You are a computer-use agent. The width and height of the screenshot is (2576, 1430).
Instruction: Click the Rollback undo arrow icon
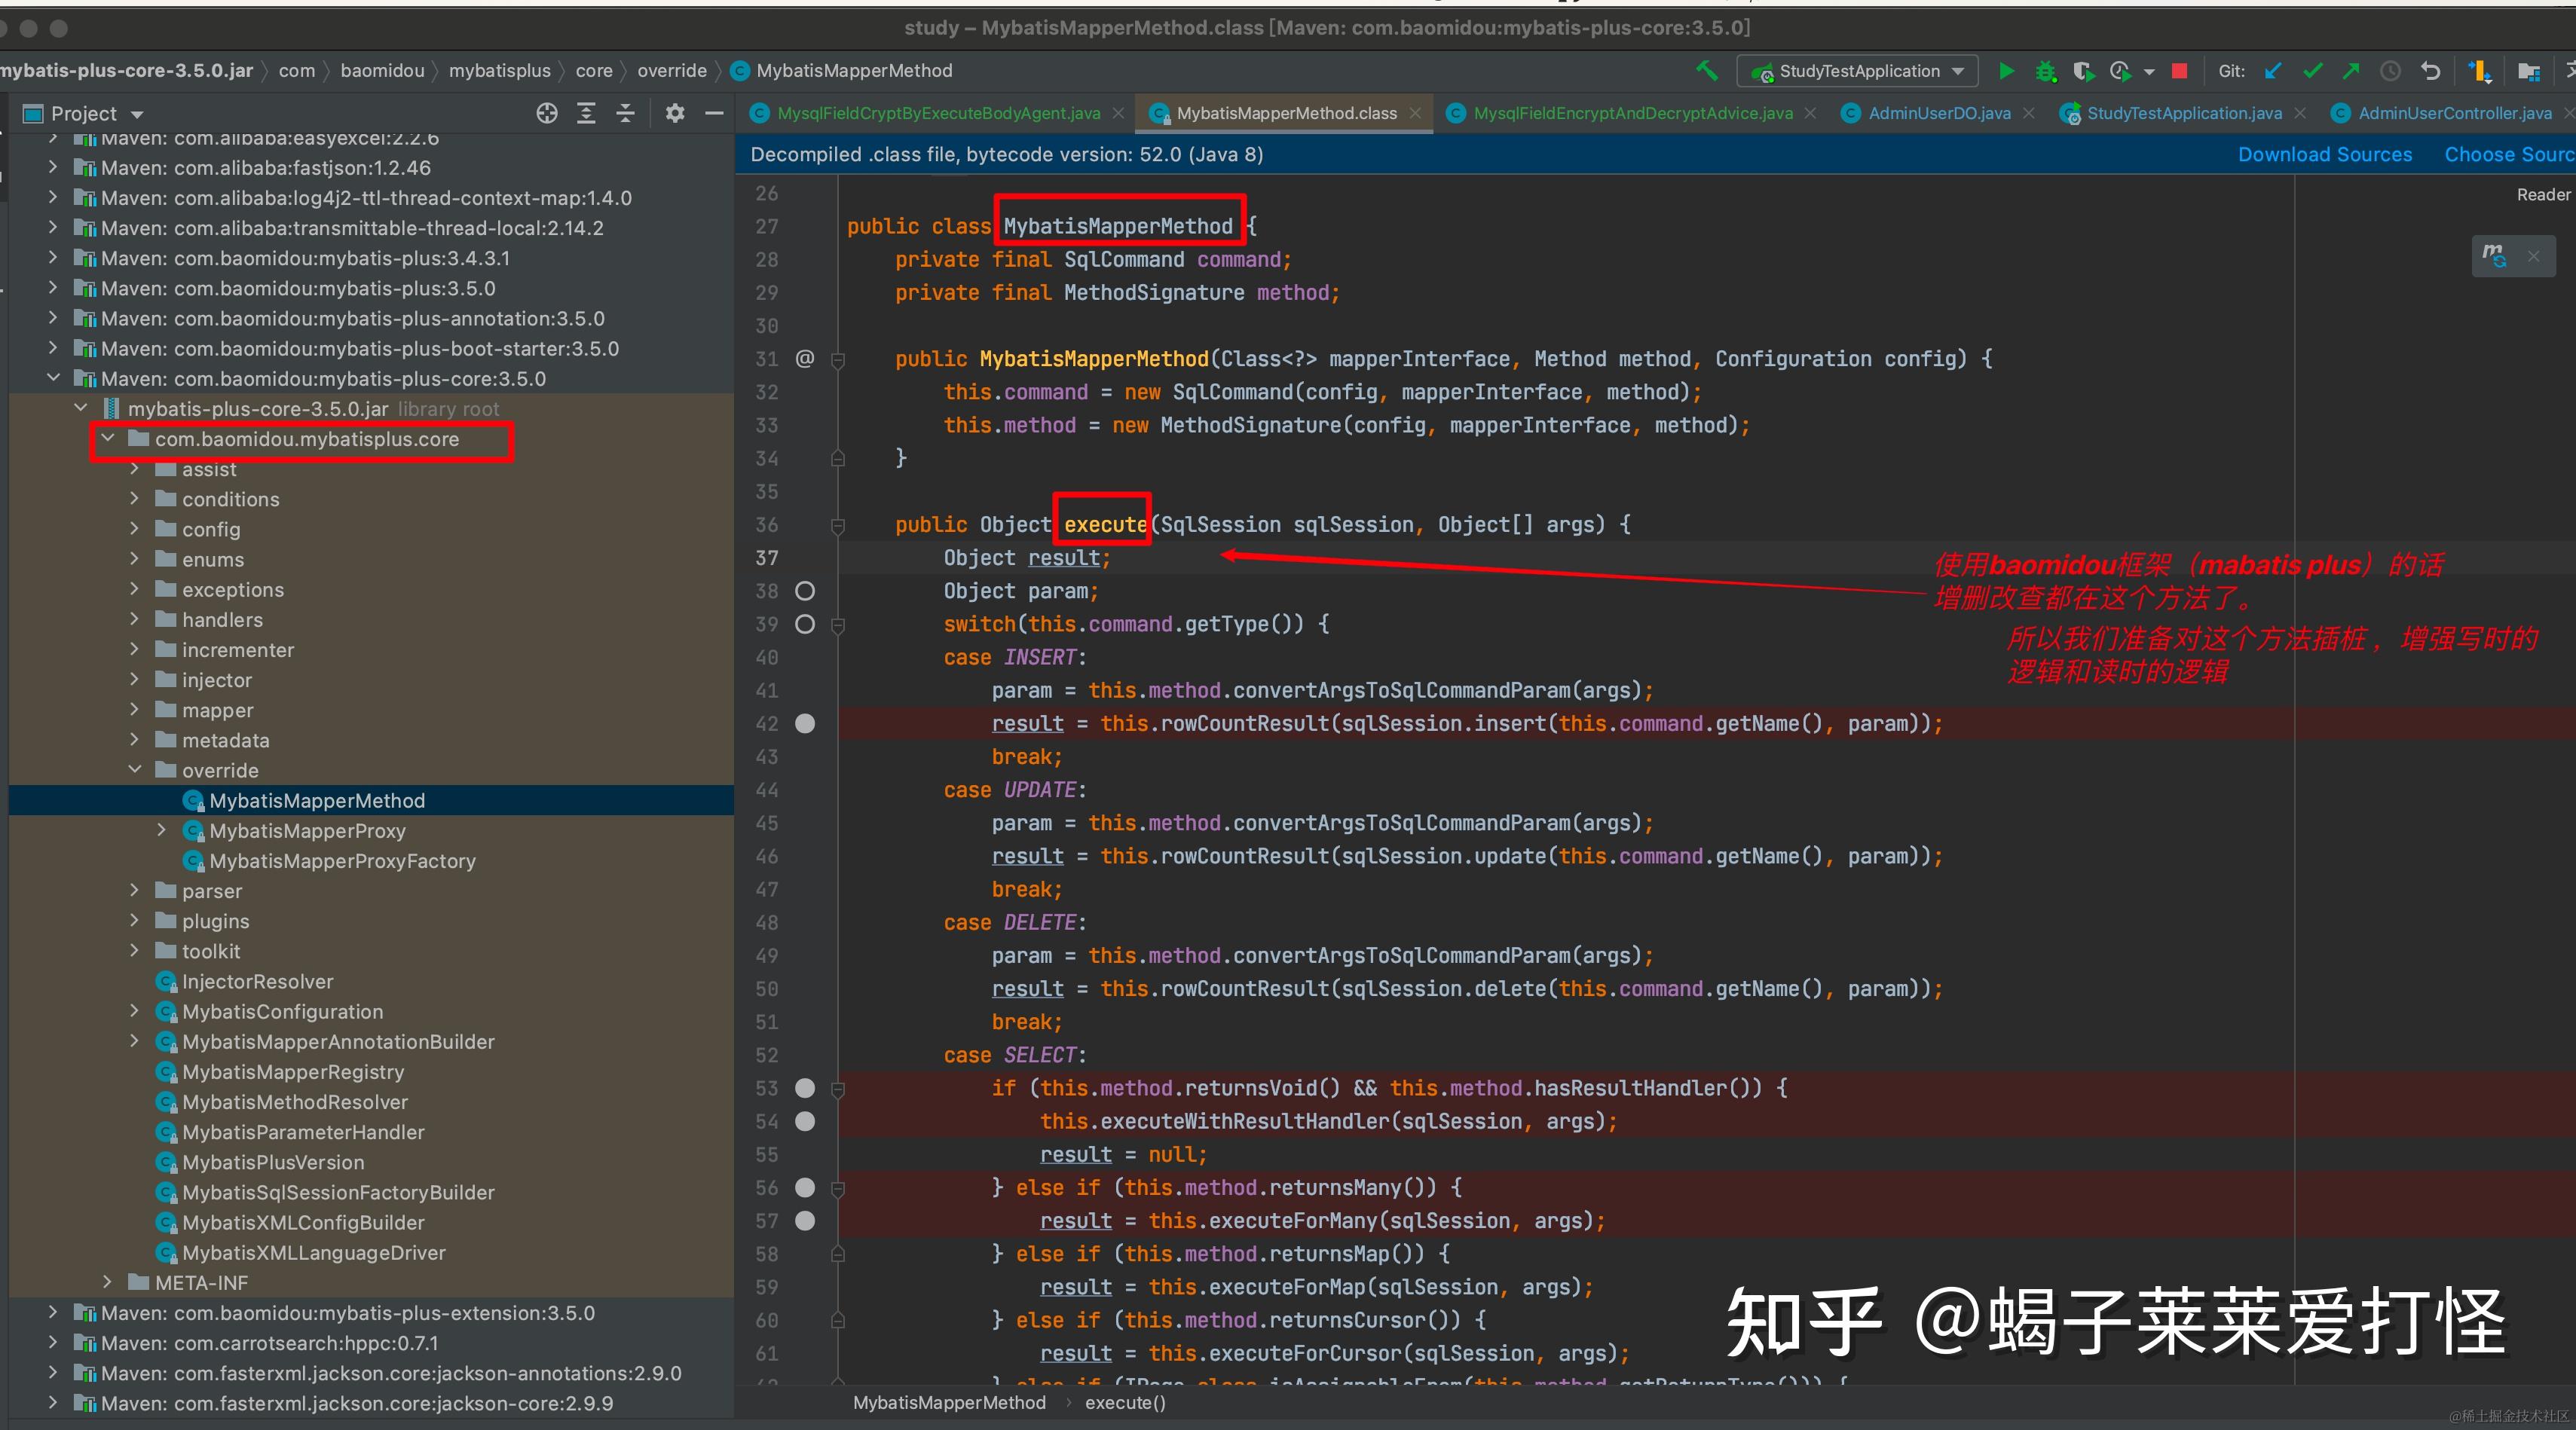(x=2430, y=71)
